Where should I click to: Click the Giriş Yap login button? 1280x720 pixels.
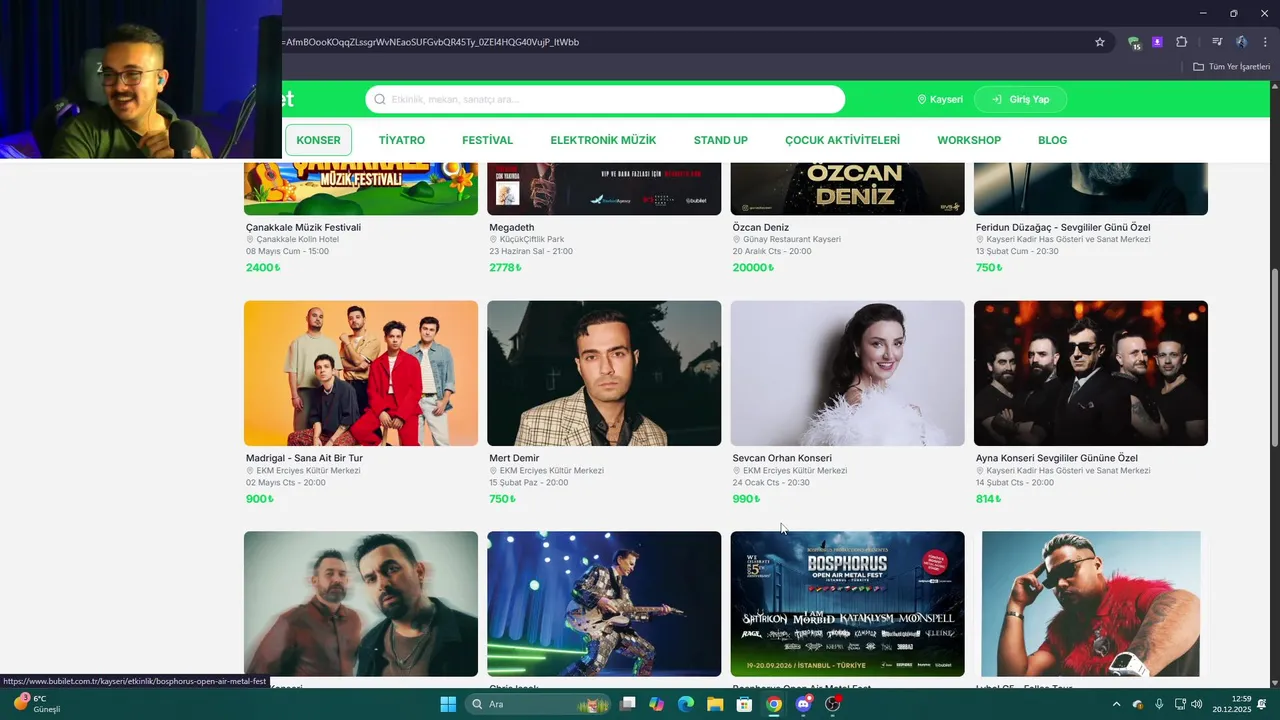(x=1020, y=99)
